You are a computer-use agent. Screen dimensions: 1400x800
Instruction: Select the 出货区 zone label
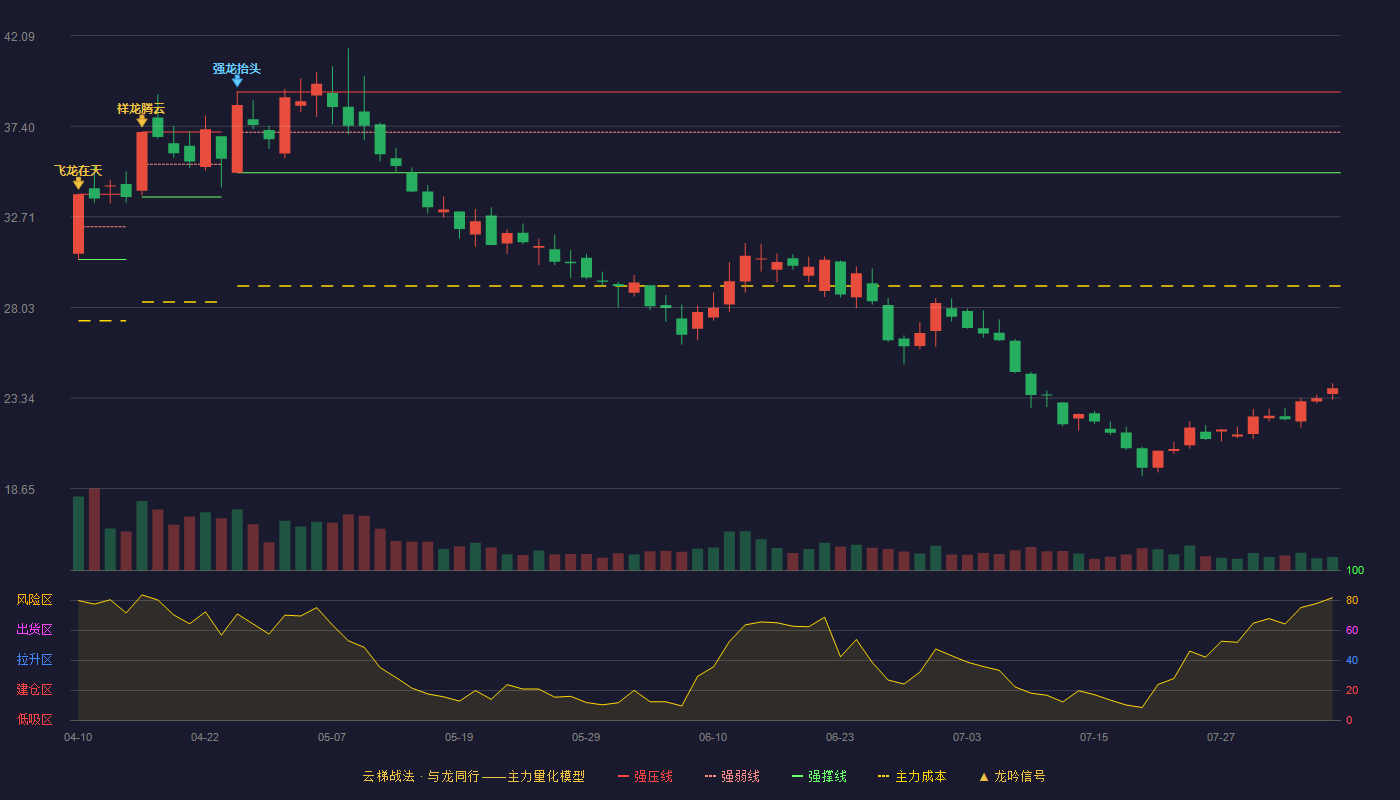tap(34, 630)
